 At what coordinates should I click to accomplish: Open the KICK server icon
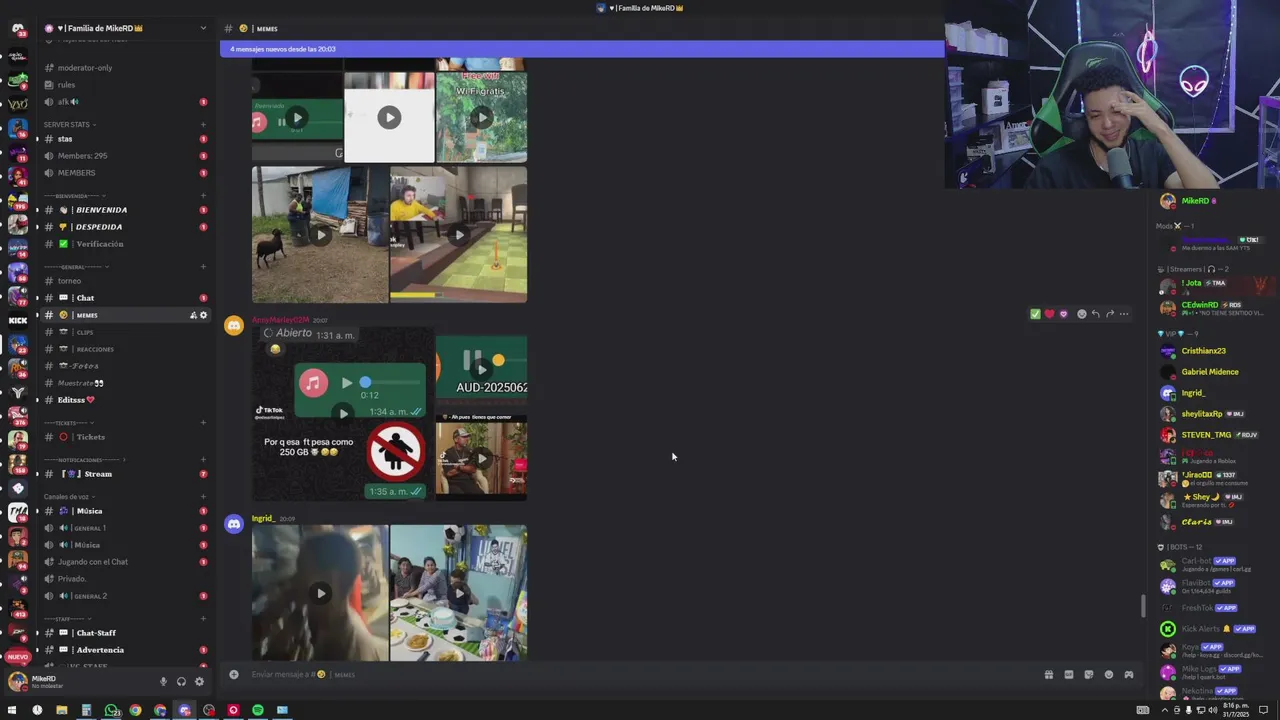[x=18, y=320]
